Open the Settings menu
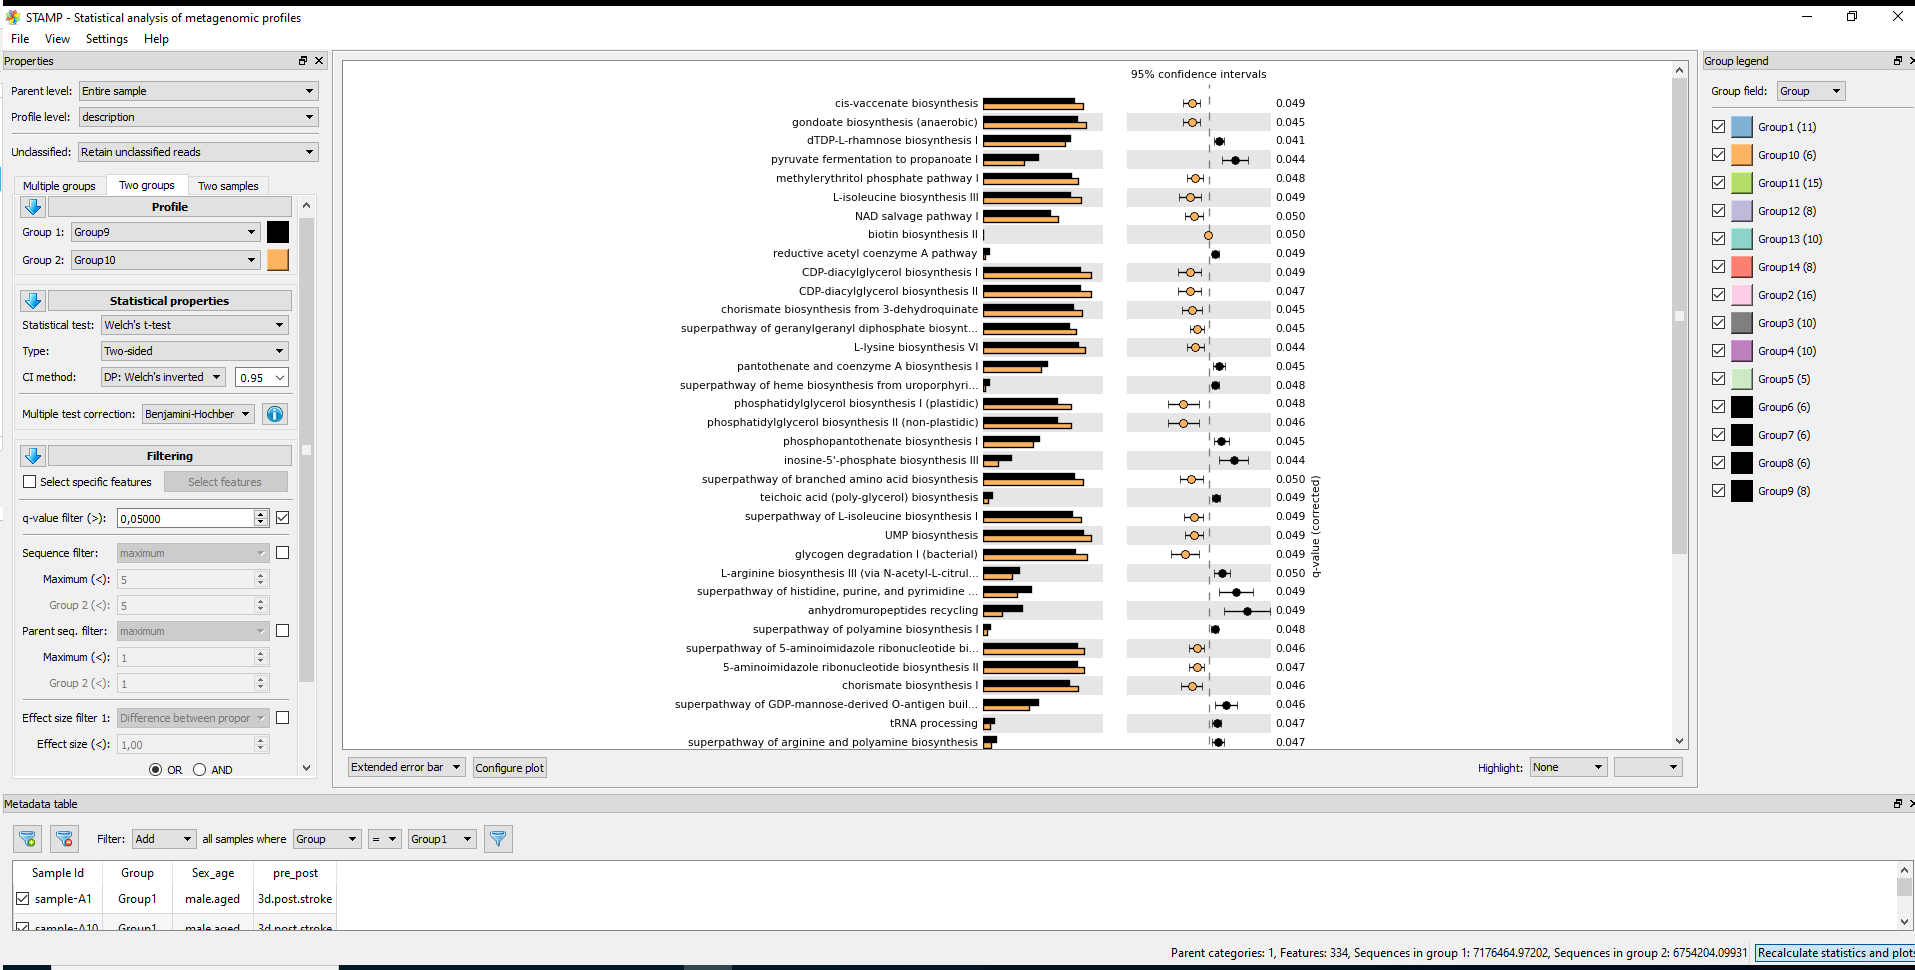This screenshot has height=970, width=1915. click(x=105, y=39)
